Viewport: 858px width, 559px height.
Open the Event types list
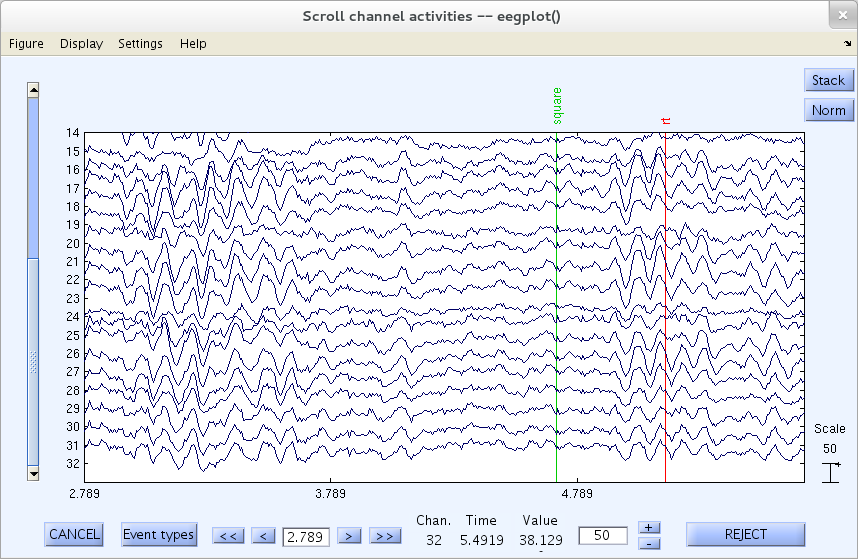159,534
